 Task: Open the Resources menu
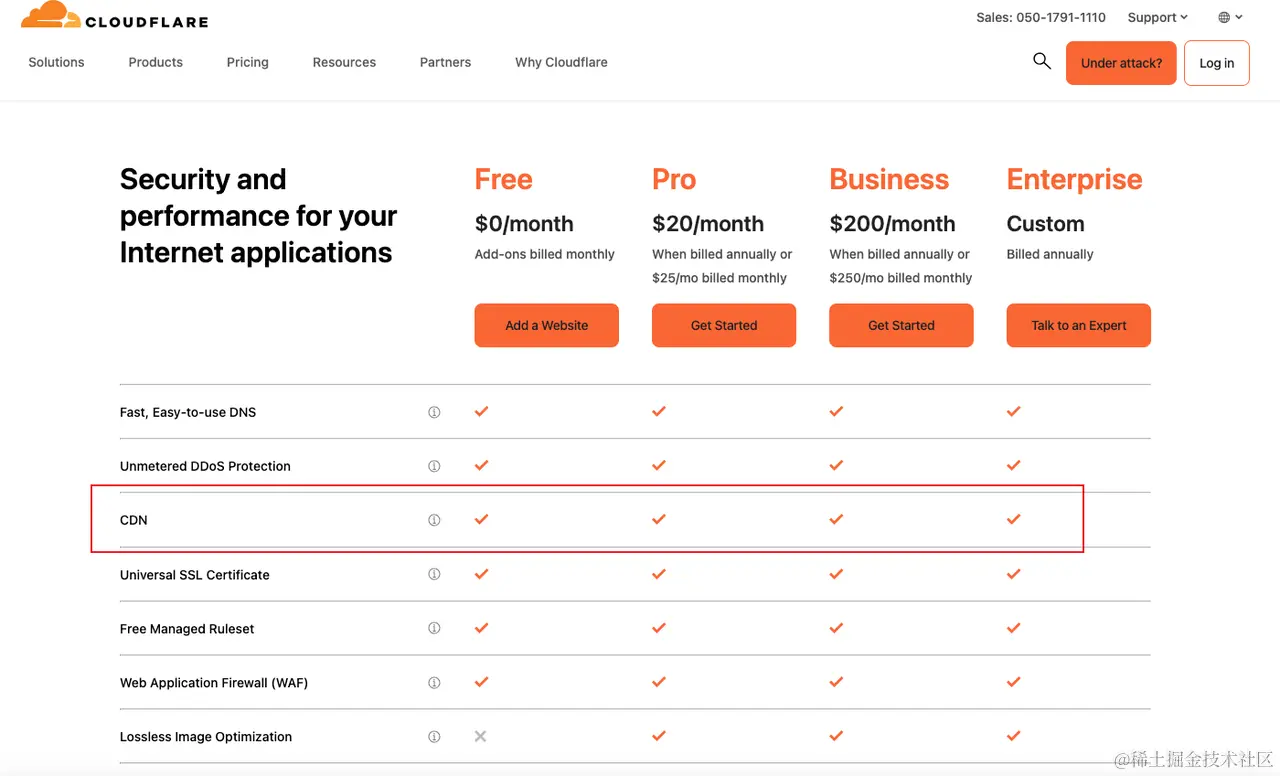tap(344, 62)
